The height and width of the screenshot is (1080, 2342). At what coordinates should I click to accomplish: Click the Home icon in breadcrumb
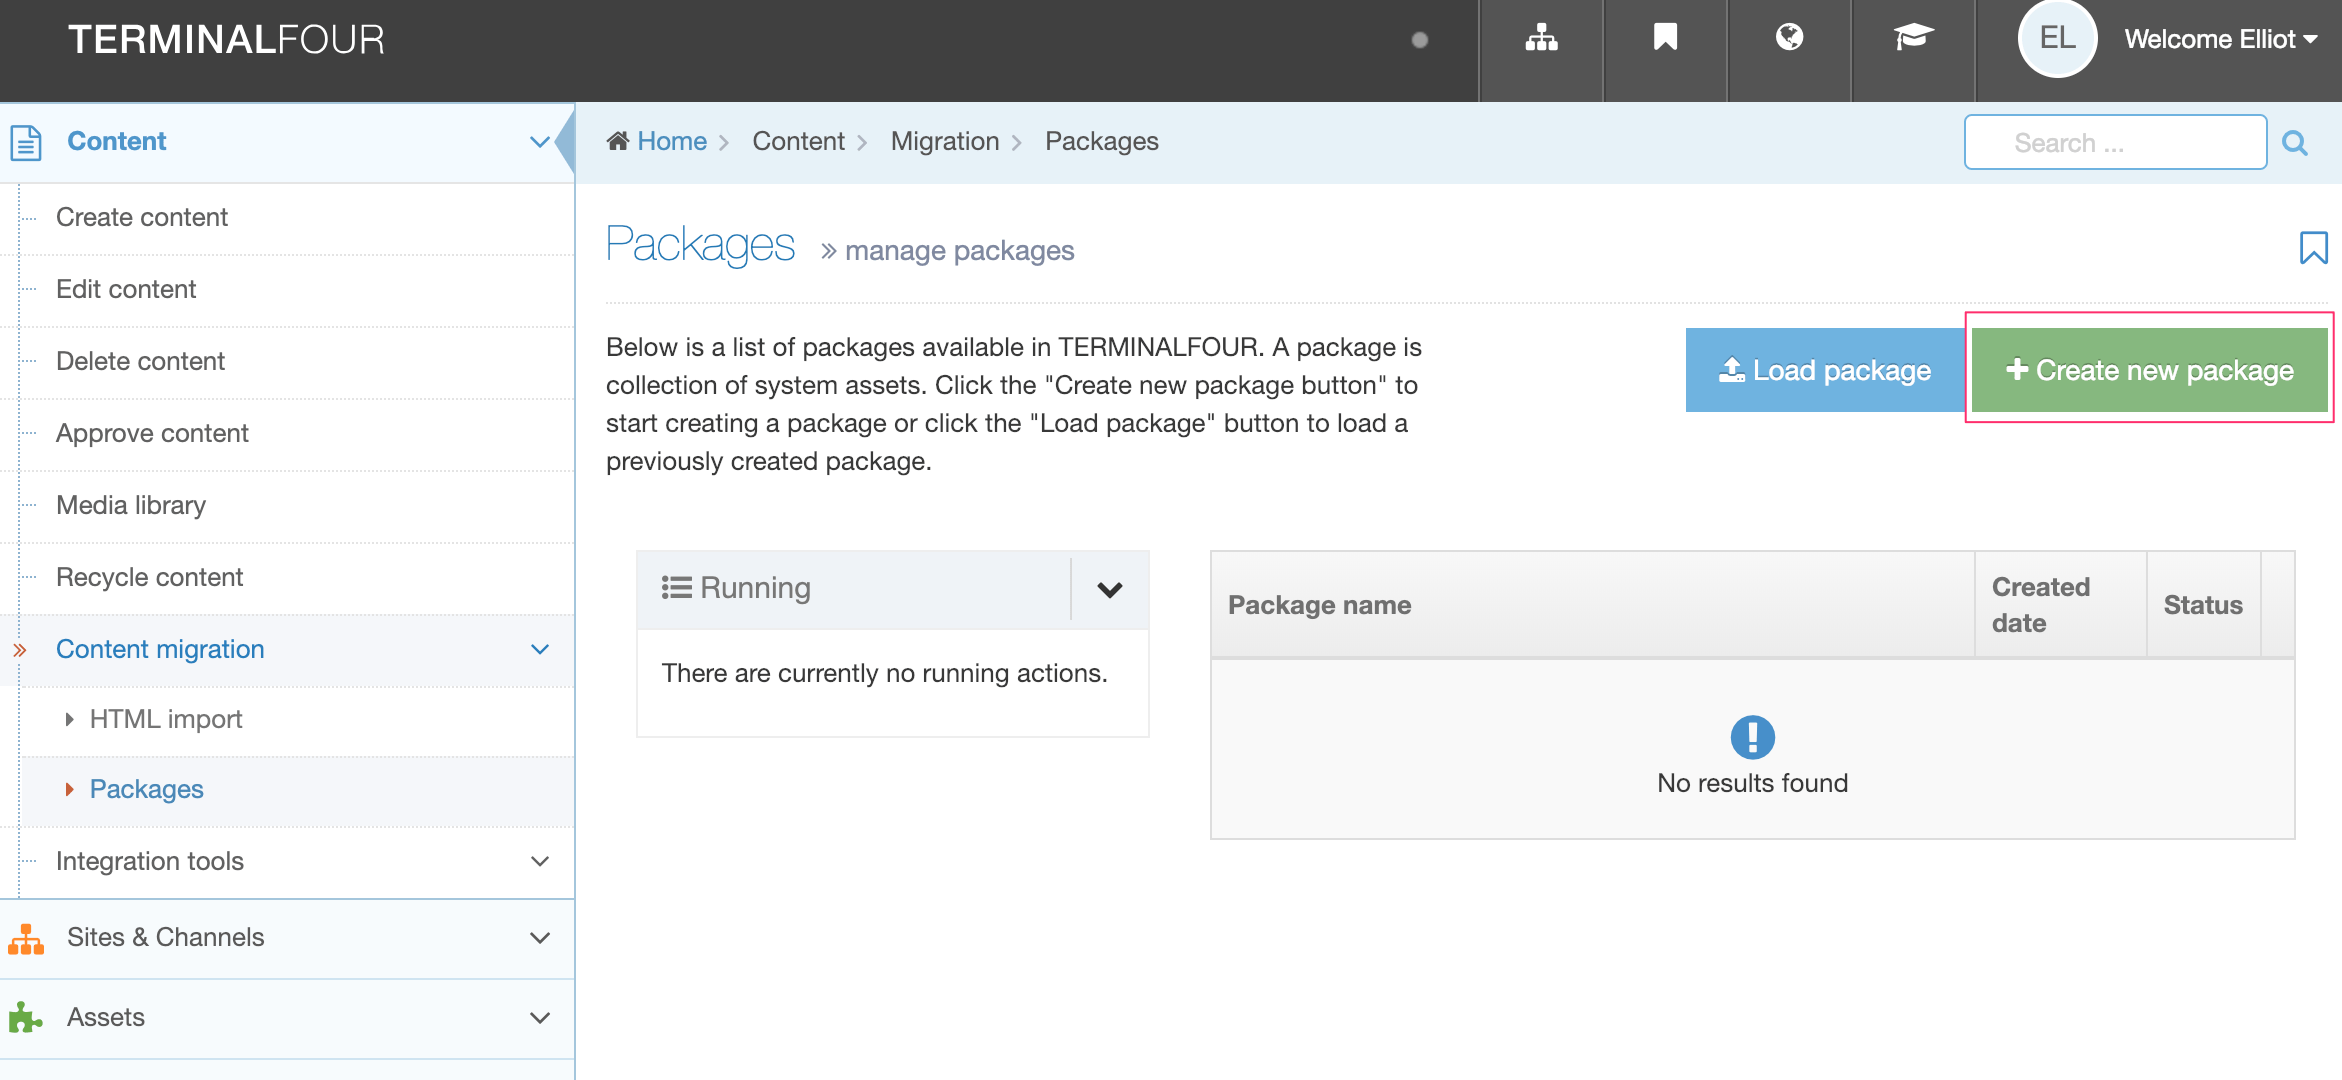(x=618, y=141)
